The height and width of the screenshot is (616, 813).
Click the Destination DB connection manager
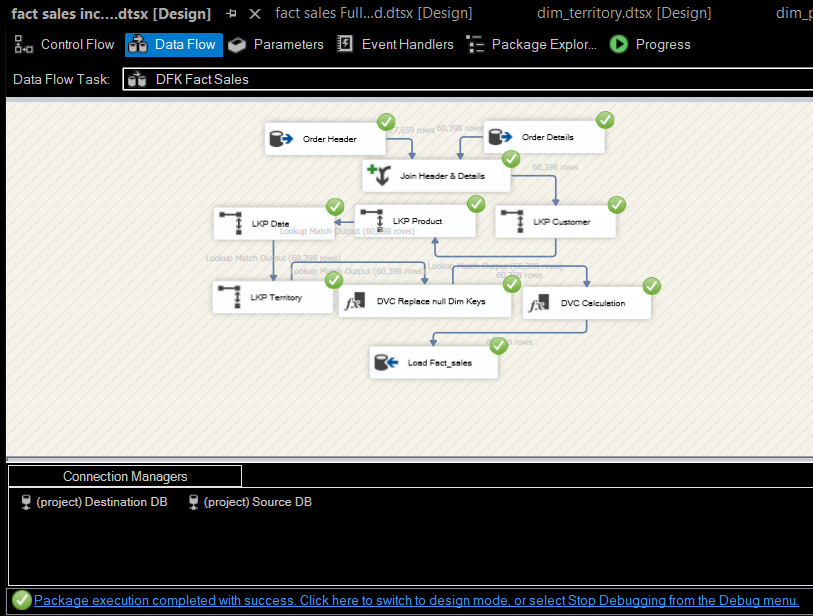[93, 502]
